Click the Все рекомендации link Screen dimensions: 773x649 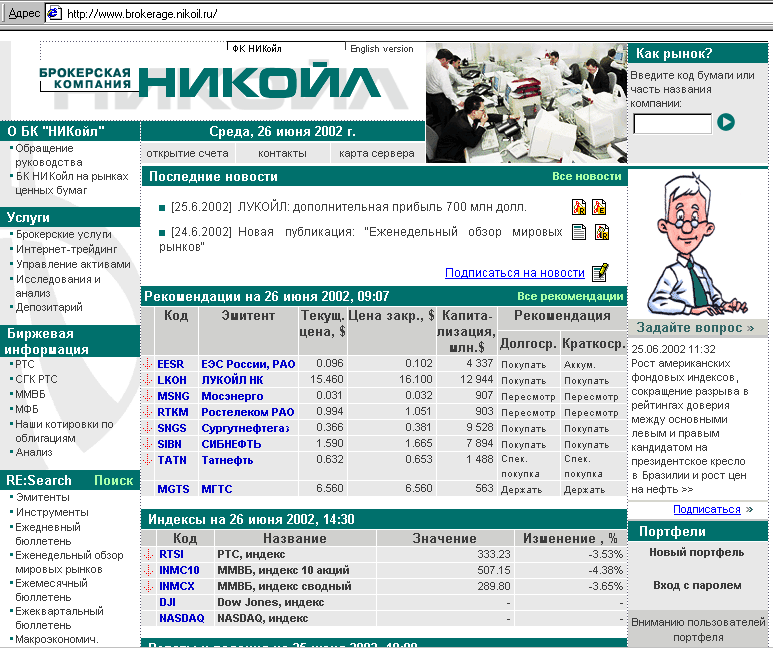coord(570,296)
